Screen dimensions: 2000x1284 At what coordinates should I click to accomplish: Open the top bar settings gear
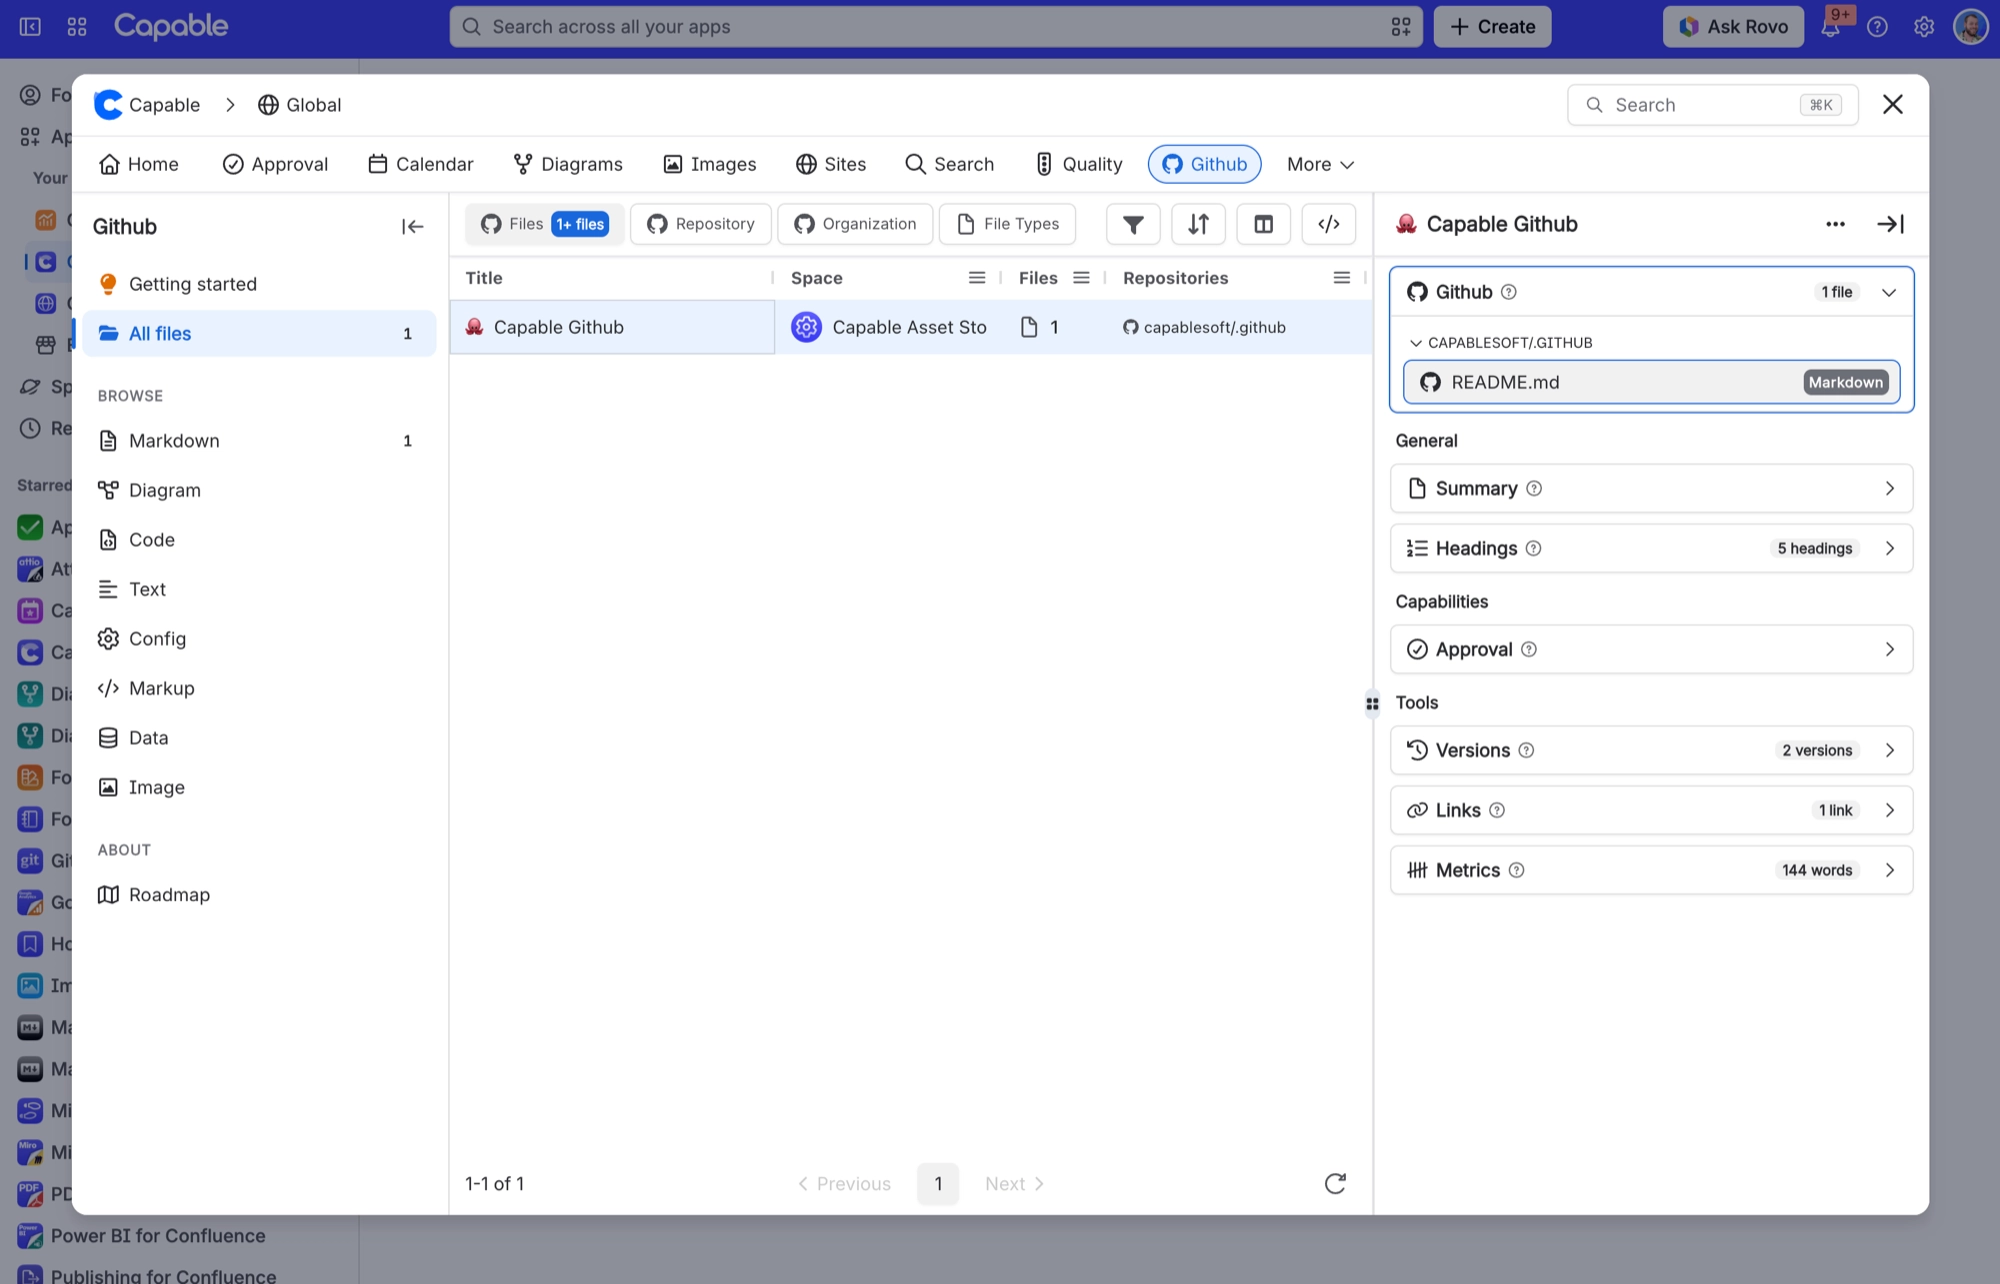point(1924,27)
